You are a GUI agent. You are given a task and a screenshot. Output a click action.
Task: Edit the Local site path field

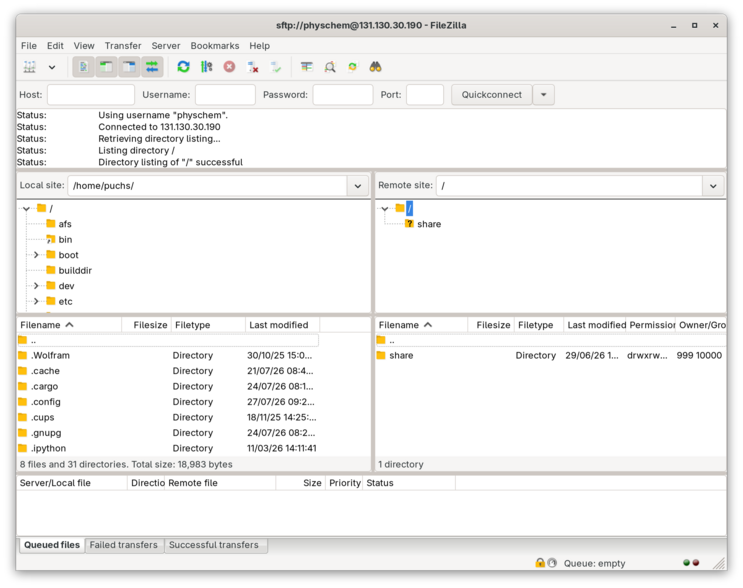(x=208, y=186)
